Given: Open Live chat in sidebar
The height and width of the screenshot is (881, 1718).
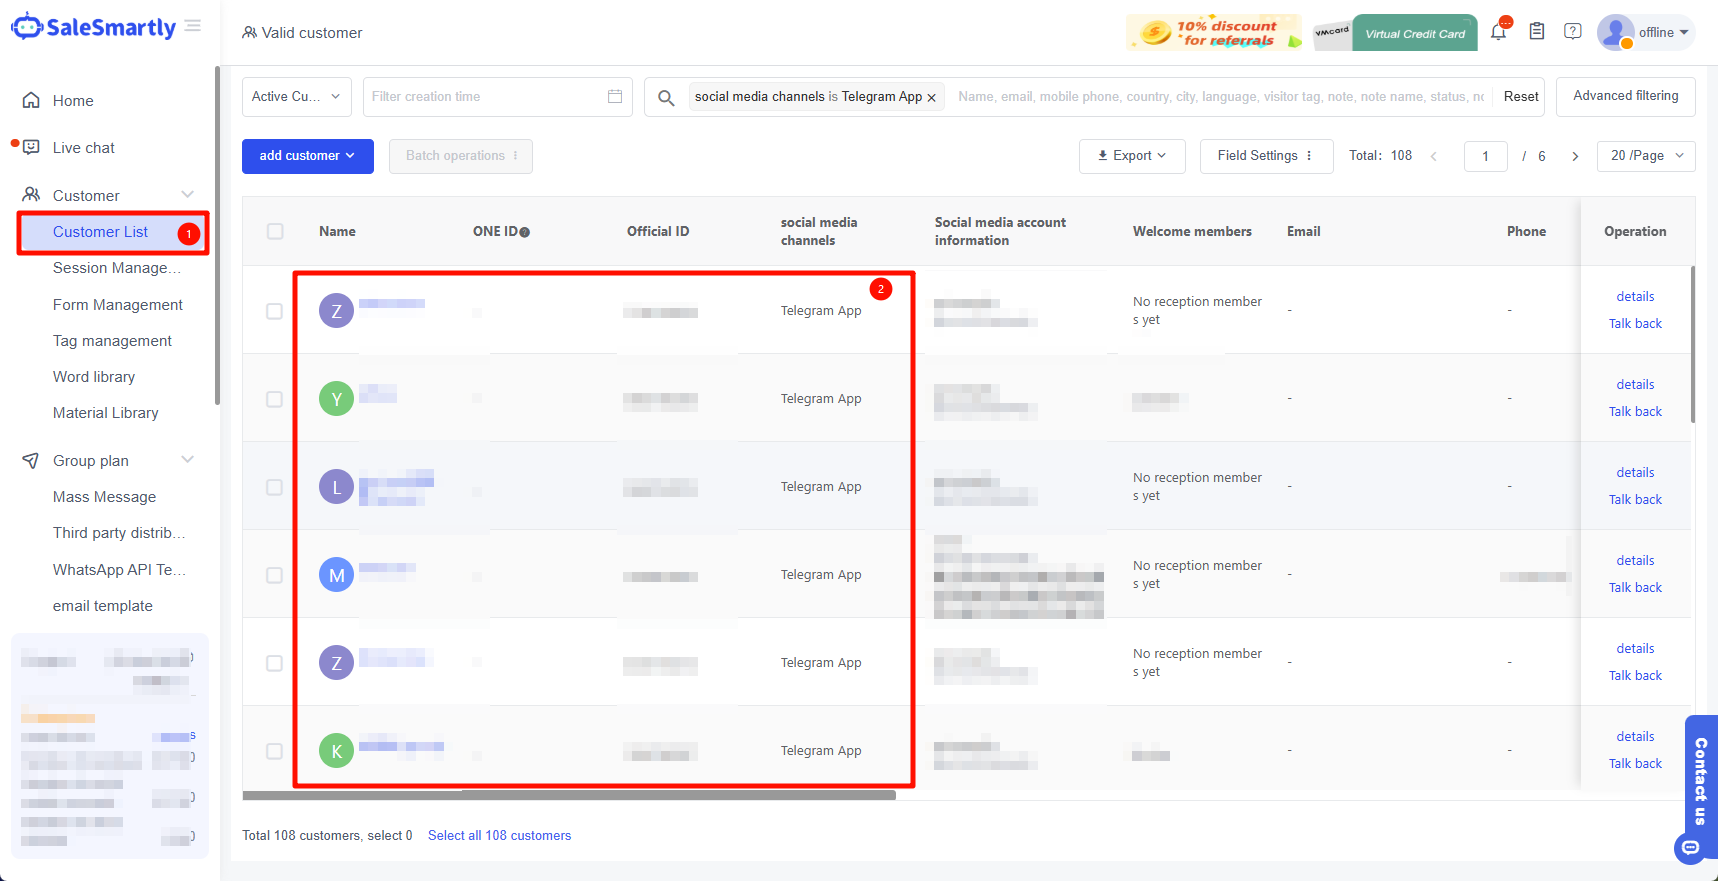Looking at the screenshot, I should pos(84,148).
